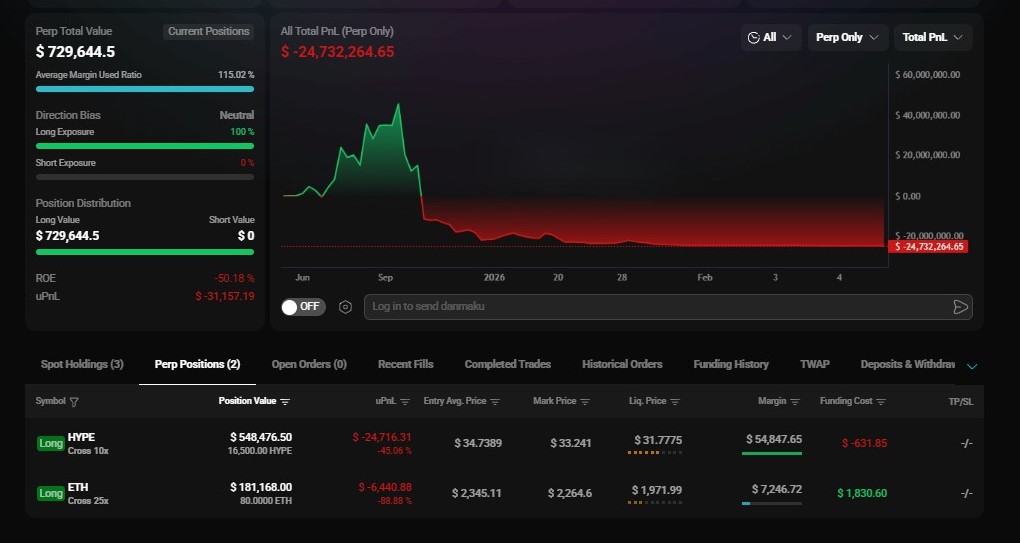Click the uPnL sort icon
Image resolution: width=1020 pixels, height=543 pixels.
coord(405,402)
